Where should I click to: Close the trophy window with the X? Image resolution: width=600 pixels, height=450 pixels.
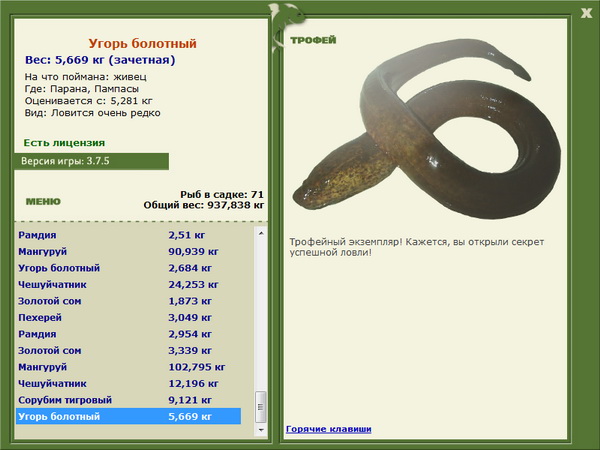pyautogui.click(x=586, y=13)
